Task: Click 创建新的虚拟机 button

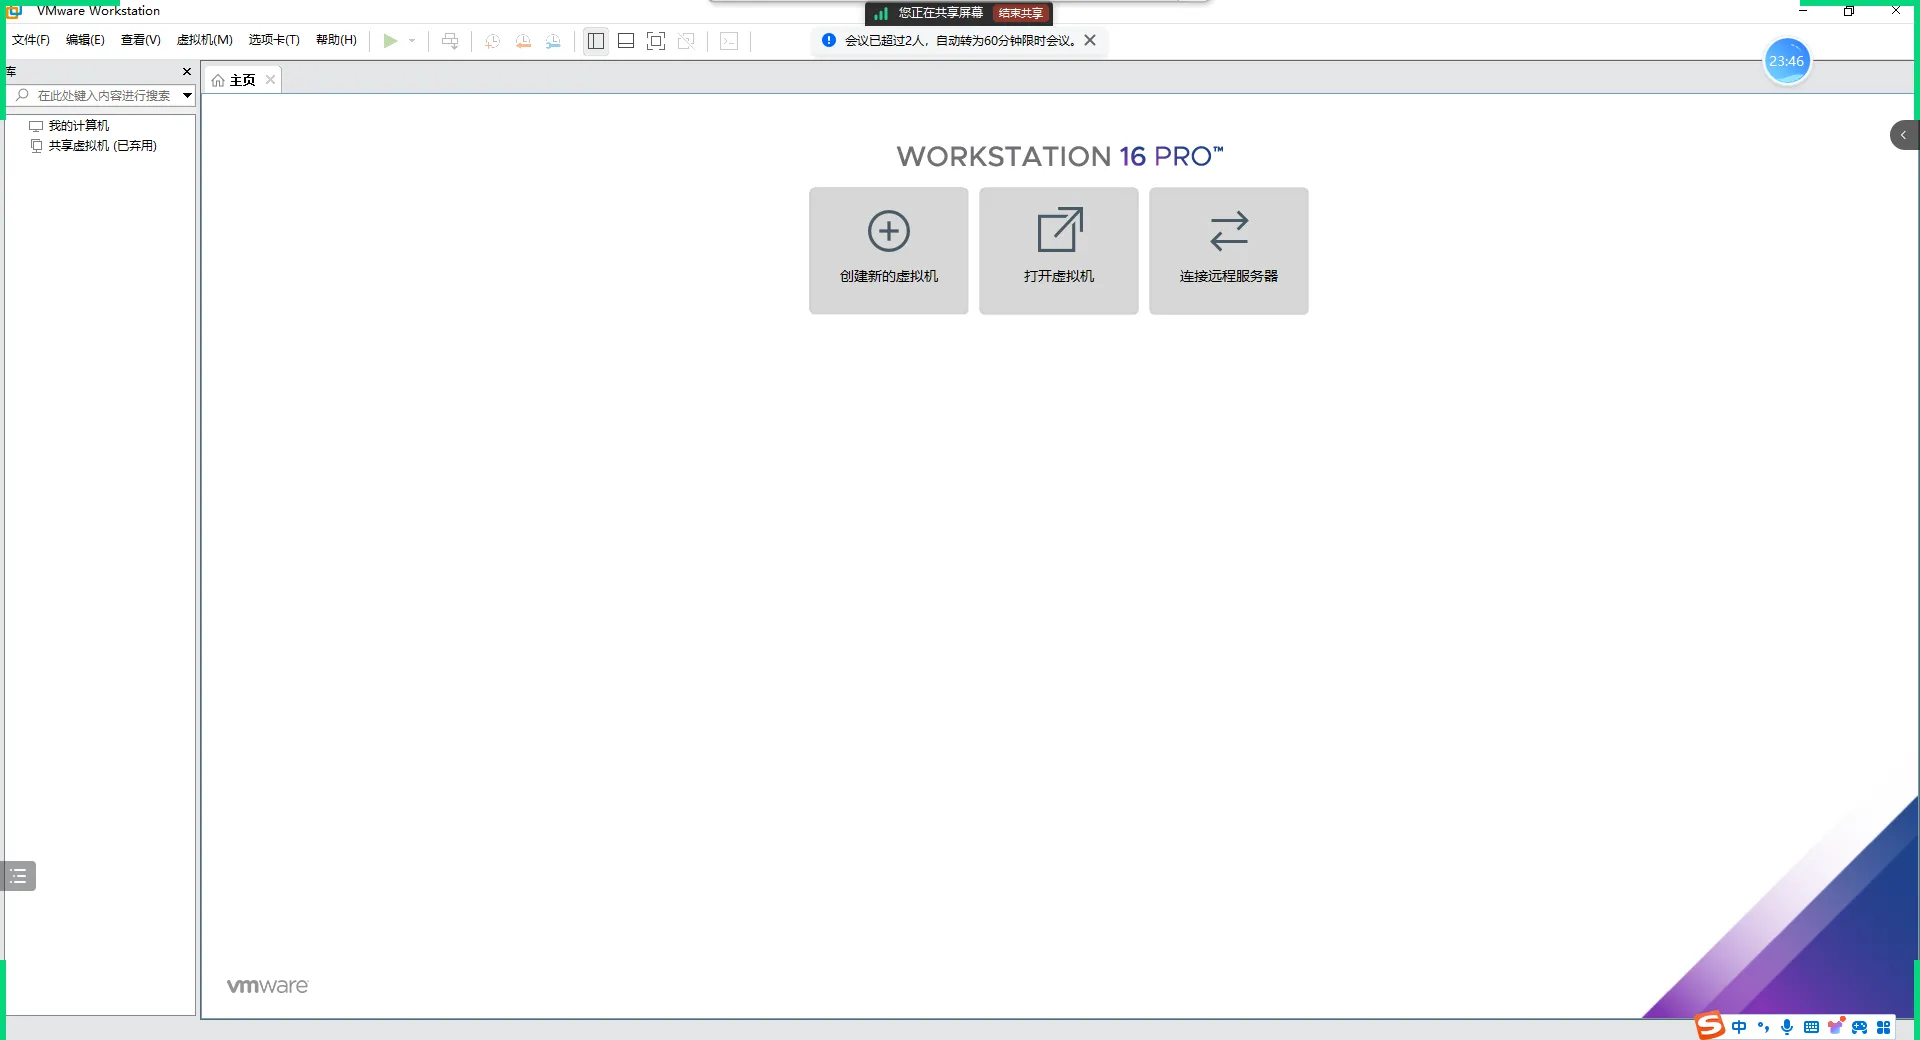Action: click(889, 251)
